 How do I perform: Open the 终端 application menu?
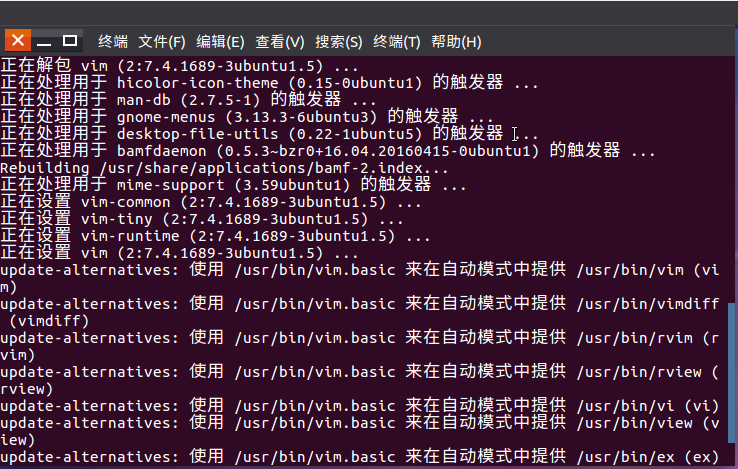[113, 42]
